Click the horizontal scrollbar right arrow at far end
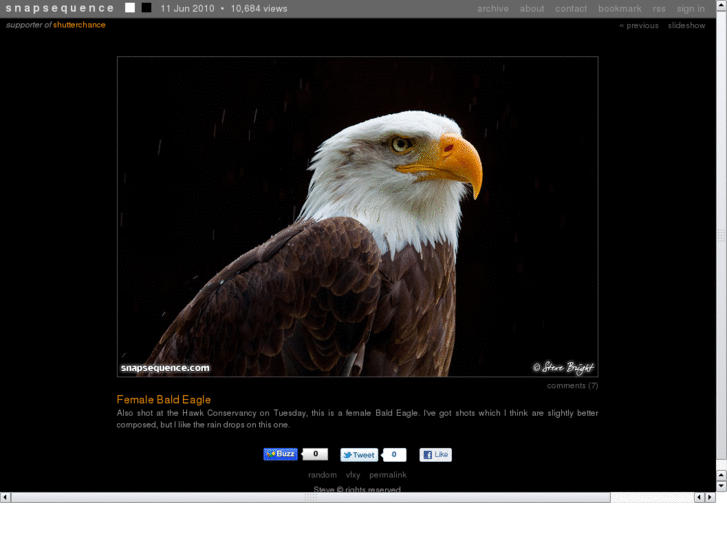 click(x=710, y=497)
